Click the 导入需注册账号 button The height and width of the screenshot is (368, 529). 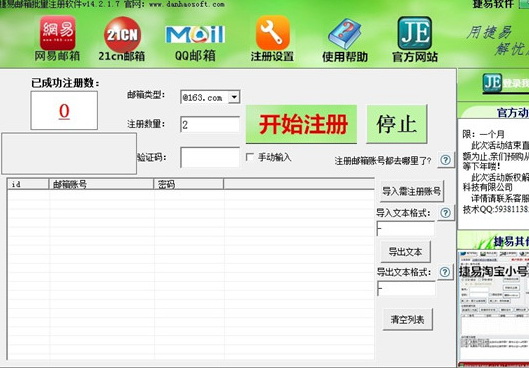412,191
